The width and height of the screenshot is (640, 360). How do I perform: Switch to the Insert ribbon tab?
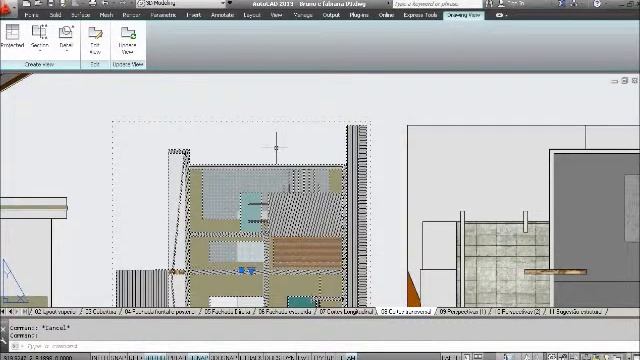[x=193, y=15]
